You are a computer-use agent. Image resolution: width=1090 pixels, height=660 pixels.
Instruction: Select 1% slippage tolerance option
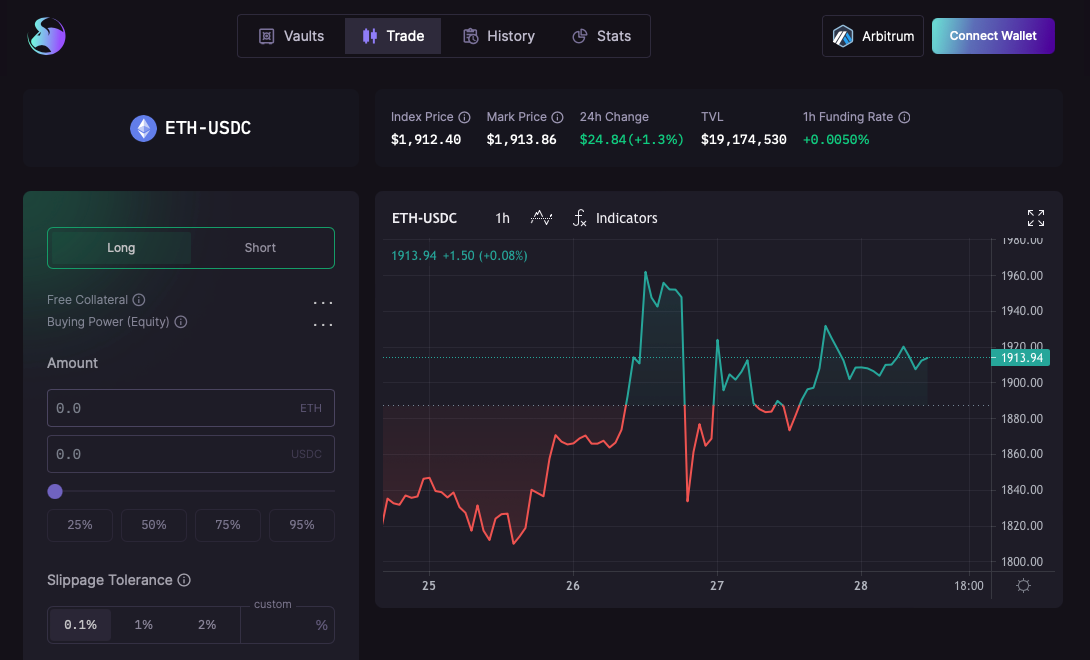tap(143, 625)
